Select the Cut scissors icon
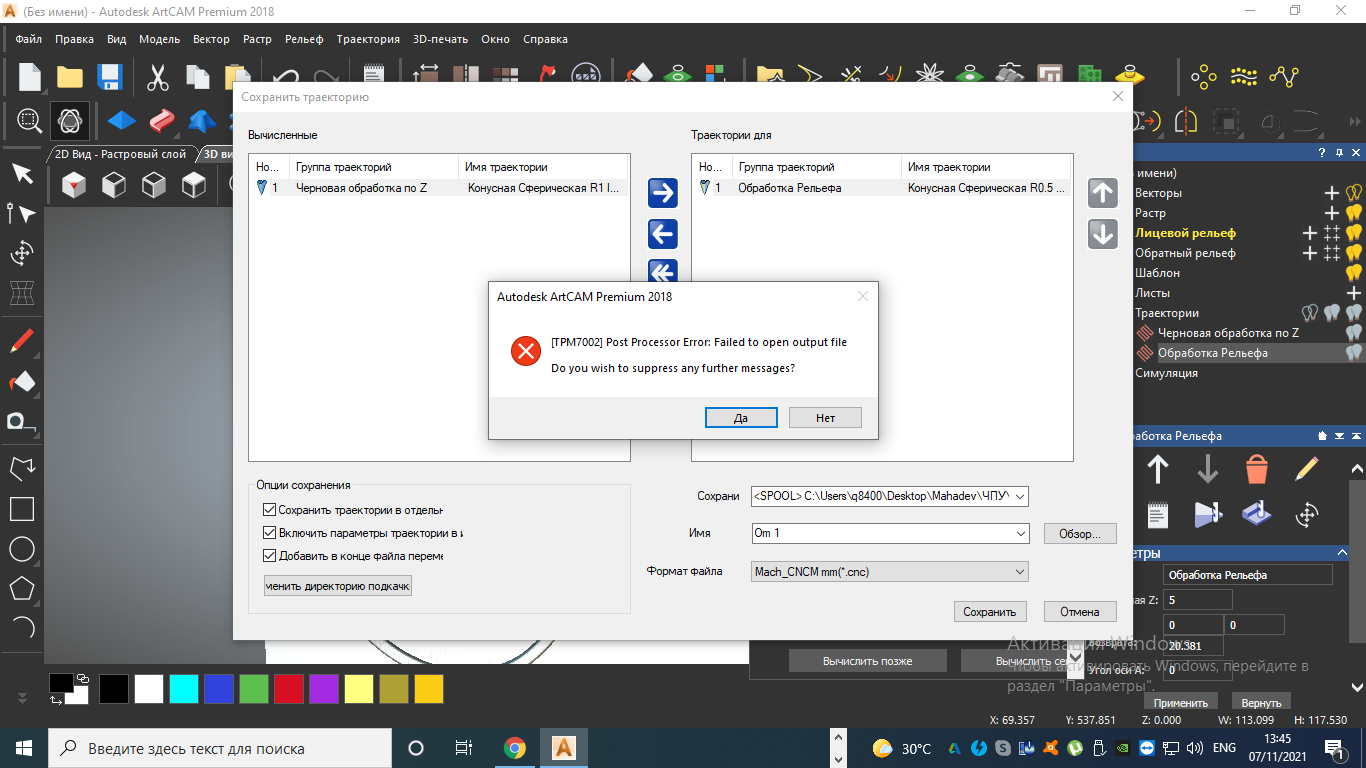This screenshot has height=768, width=1366. [158, 77]
